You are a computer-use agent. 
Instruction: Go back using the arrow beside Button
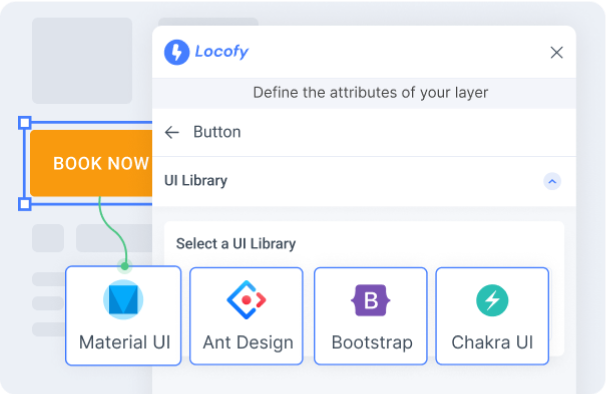pos(172,132)
